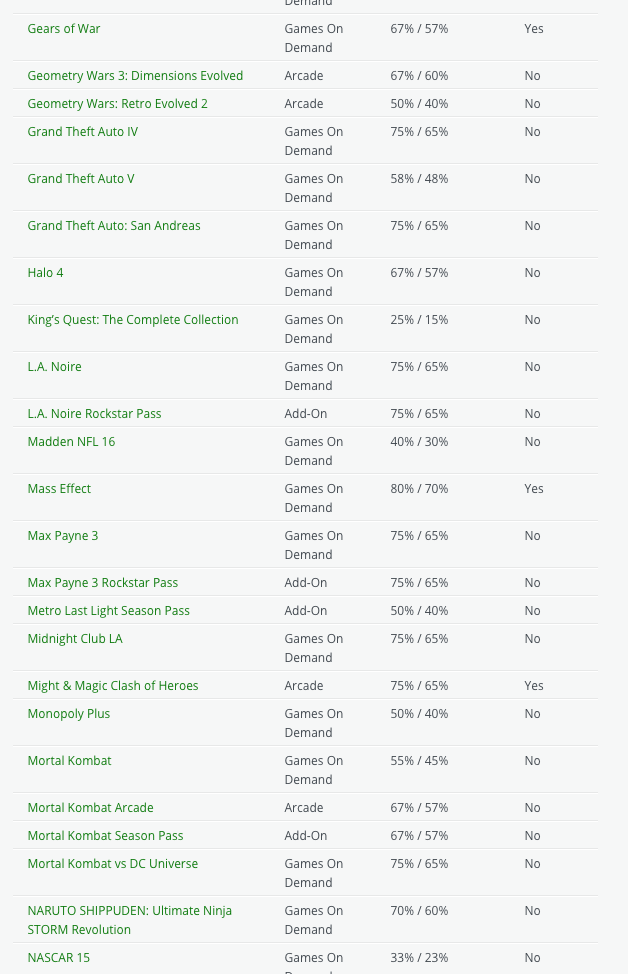Select the Monopoly Plus link
The height and width of the screenshot is (974, 628).
(x=69, y=714)
